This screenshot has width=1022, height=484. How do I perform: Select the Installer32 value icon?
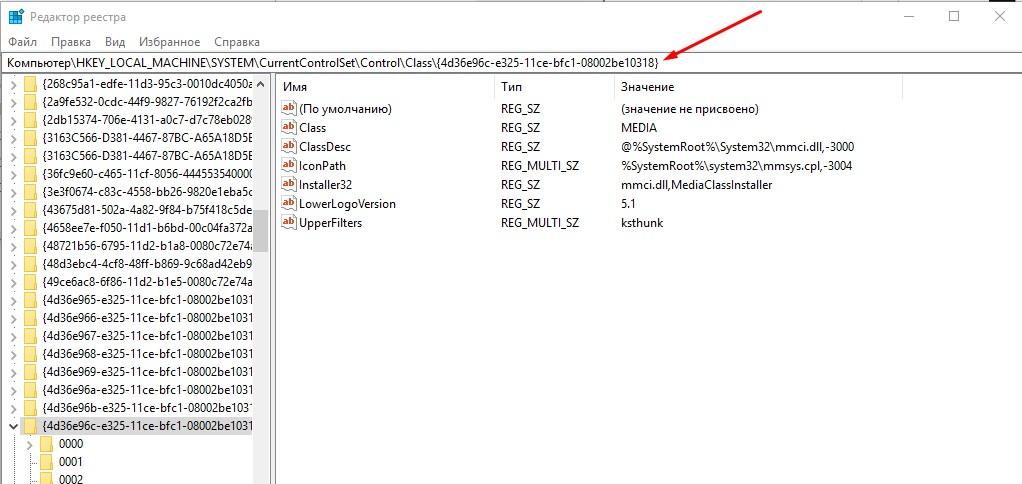pyautogui.click(x=290, y=185)
